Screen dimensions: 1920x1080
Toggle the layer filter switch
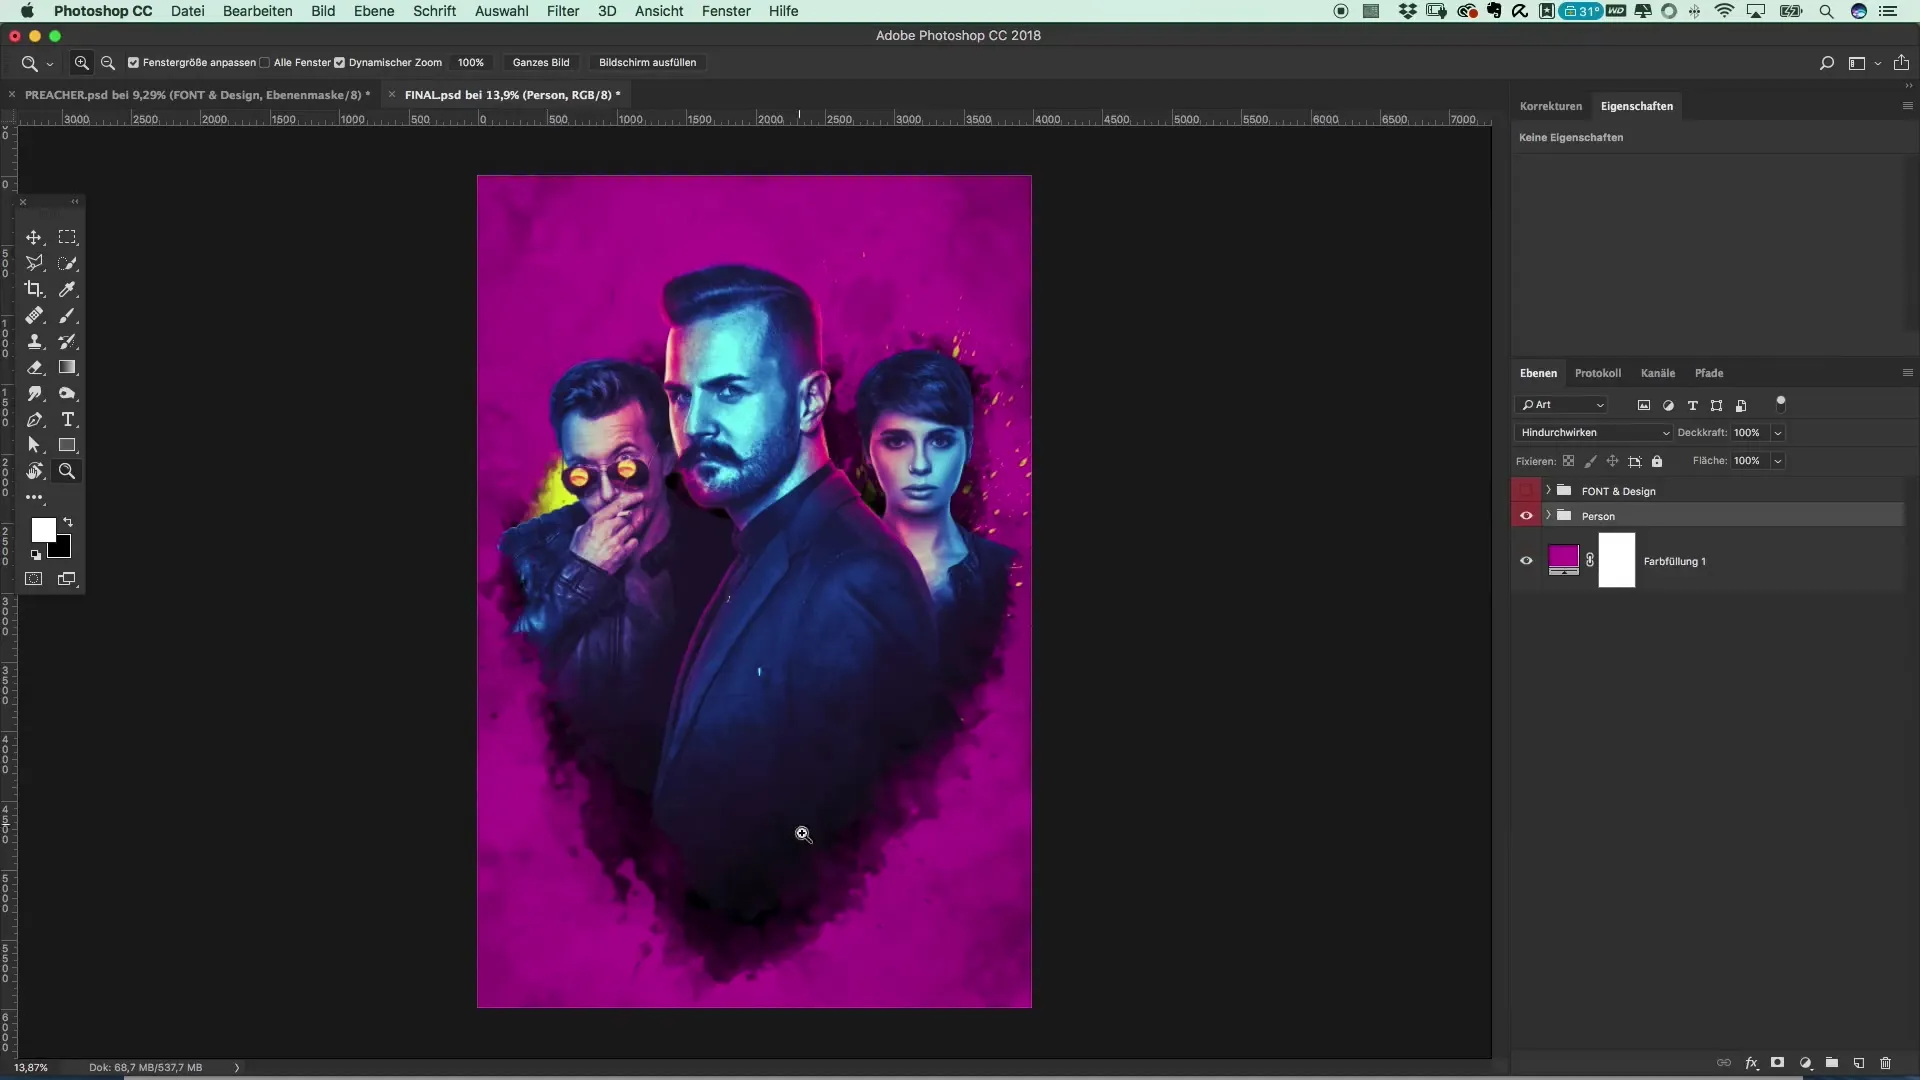[1780, 404]
